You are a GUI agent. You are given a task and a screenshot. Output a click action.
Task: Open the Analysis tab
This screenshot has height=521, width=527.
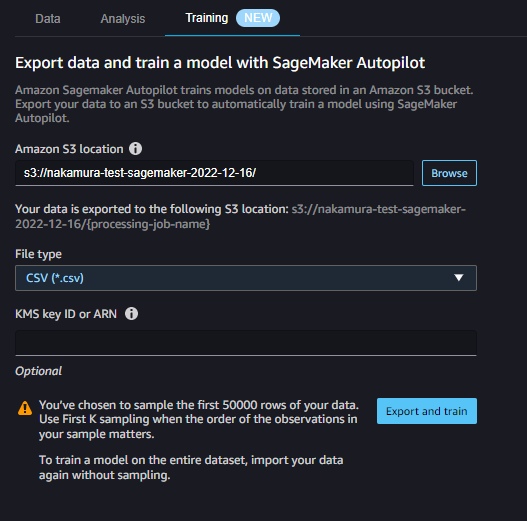point(123,18)
